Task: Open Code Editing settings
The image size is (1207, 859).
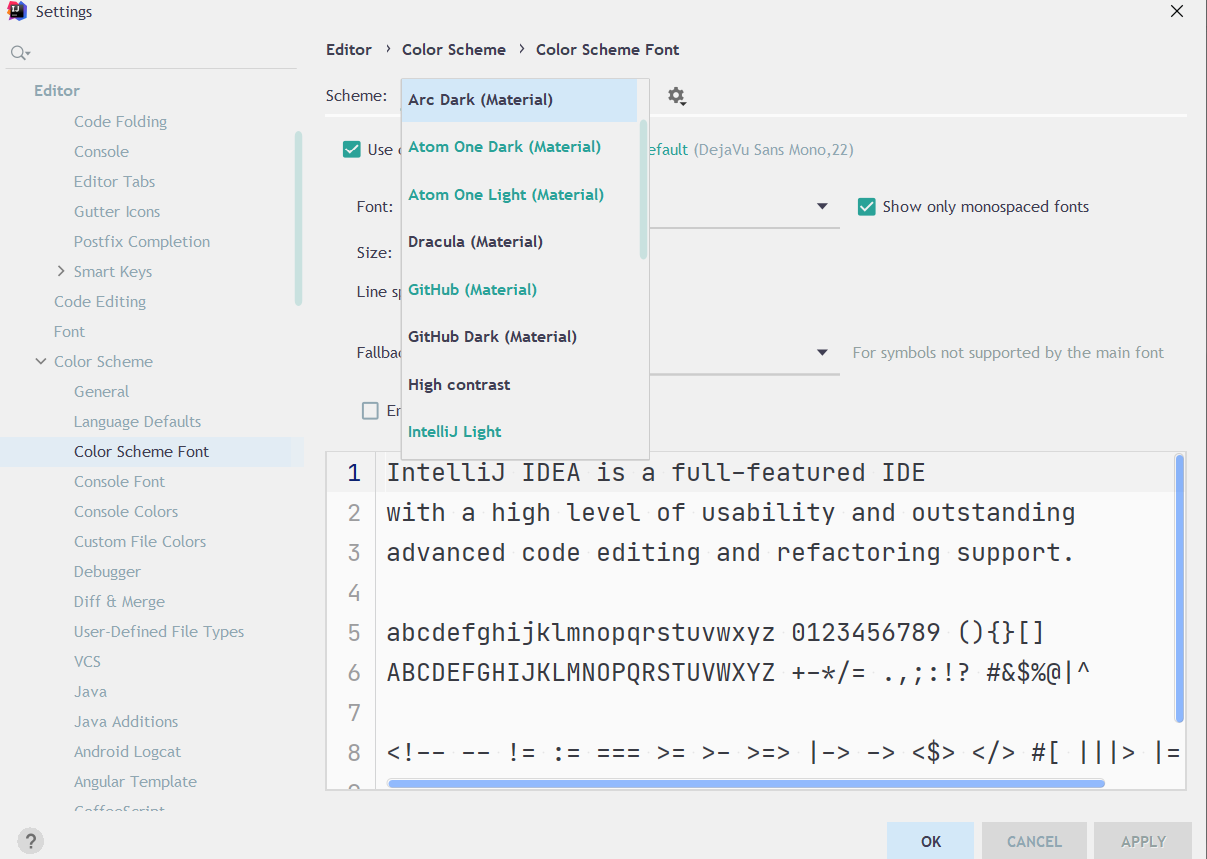Action: point(100,302)
